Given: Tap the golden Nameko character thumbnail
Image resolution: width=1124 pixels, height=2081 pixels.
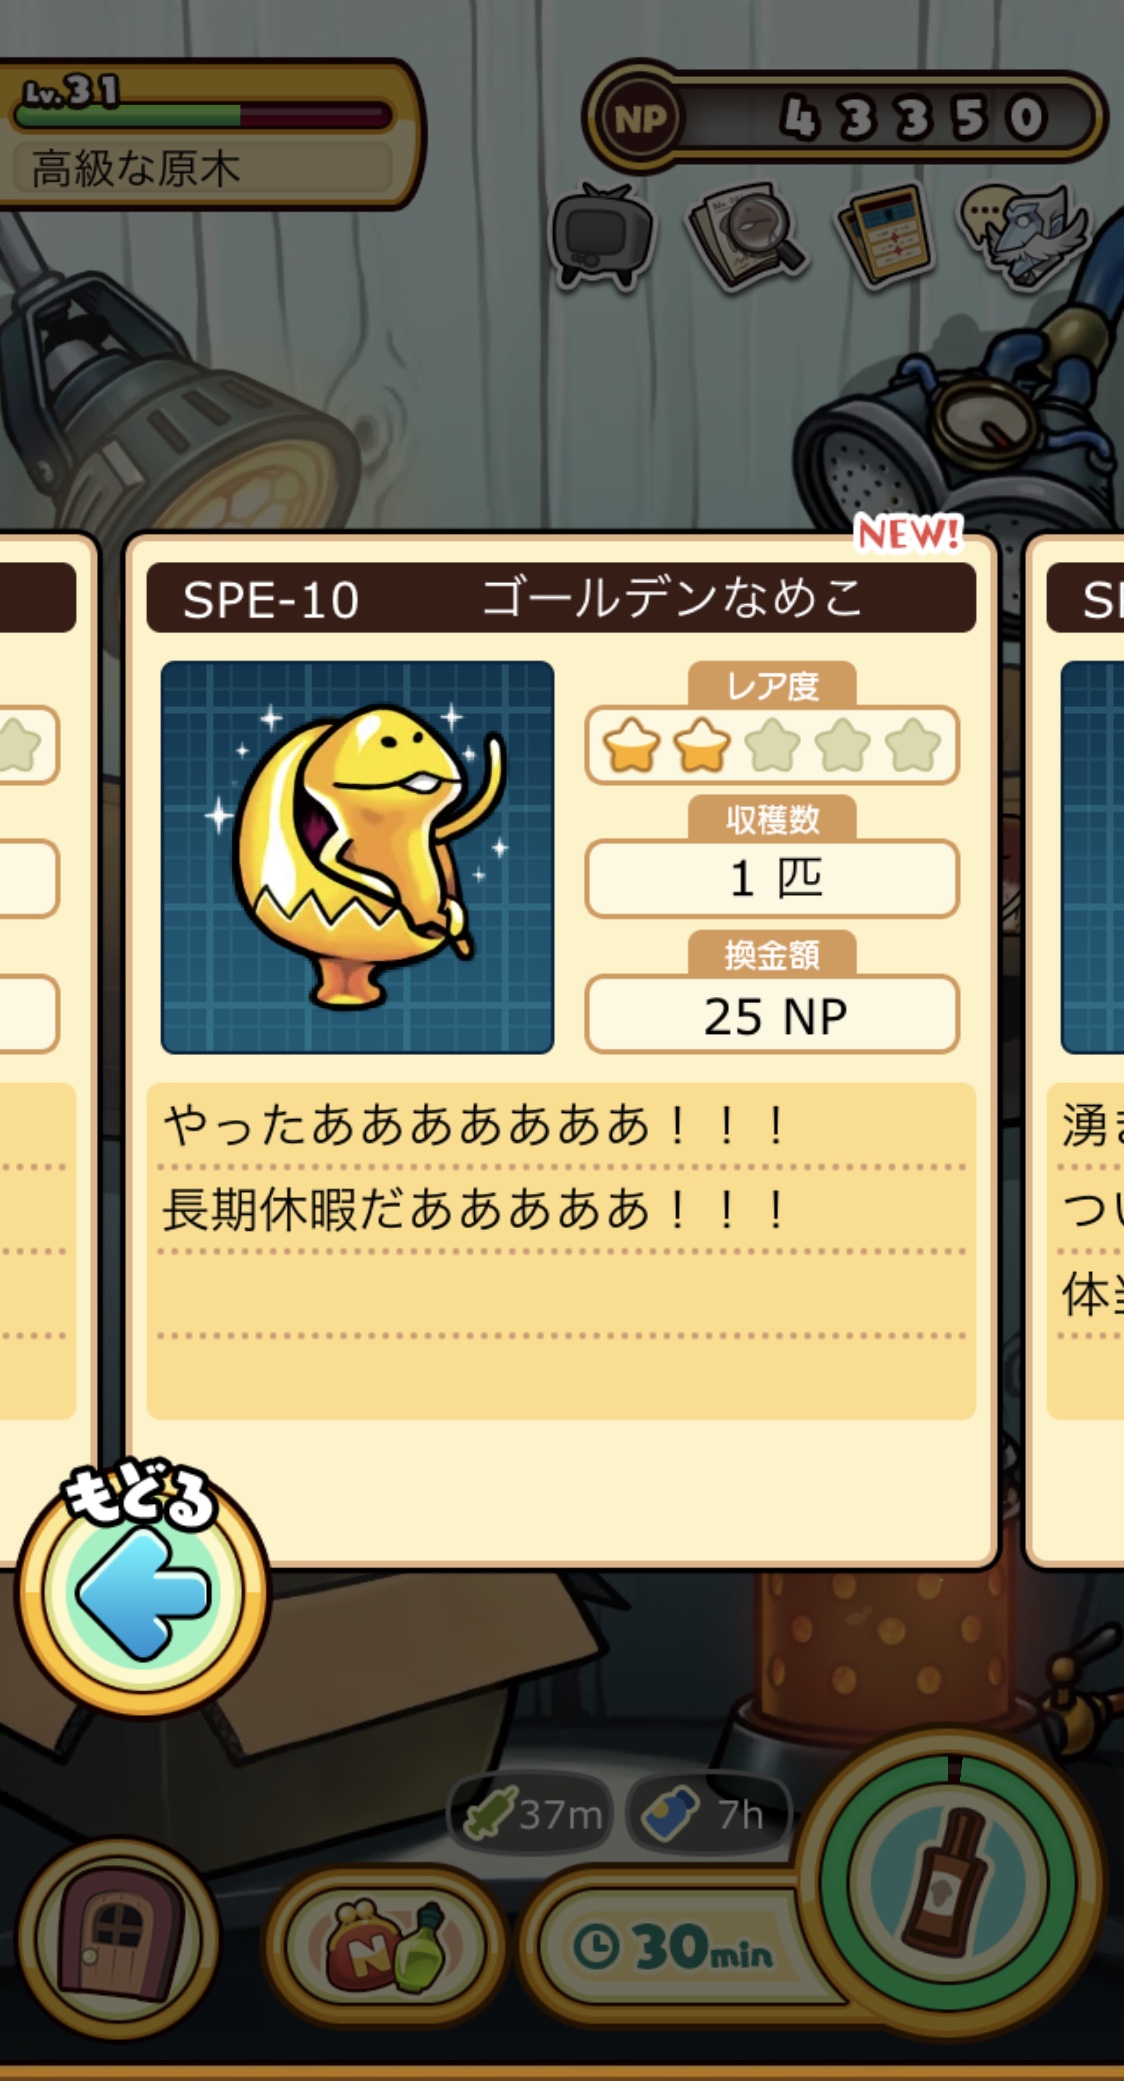Looking at the screenshot, I should (x=357, y=857).
